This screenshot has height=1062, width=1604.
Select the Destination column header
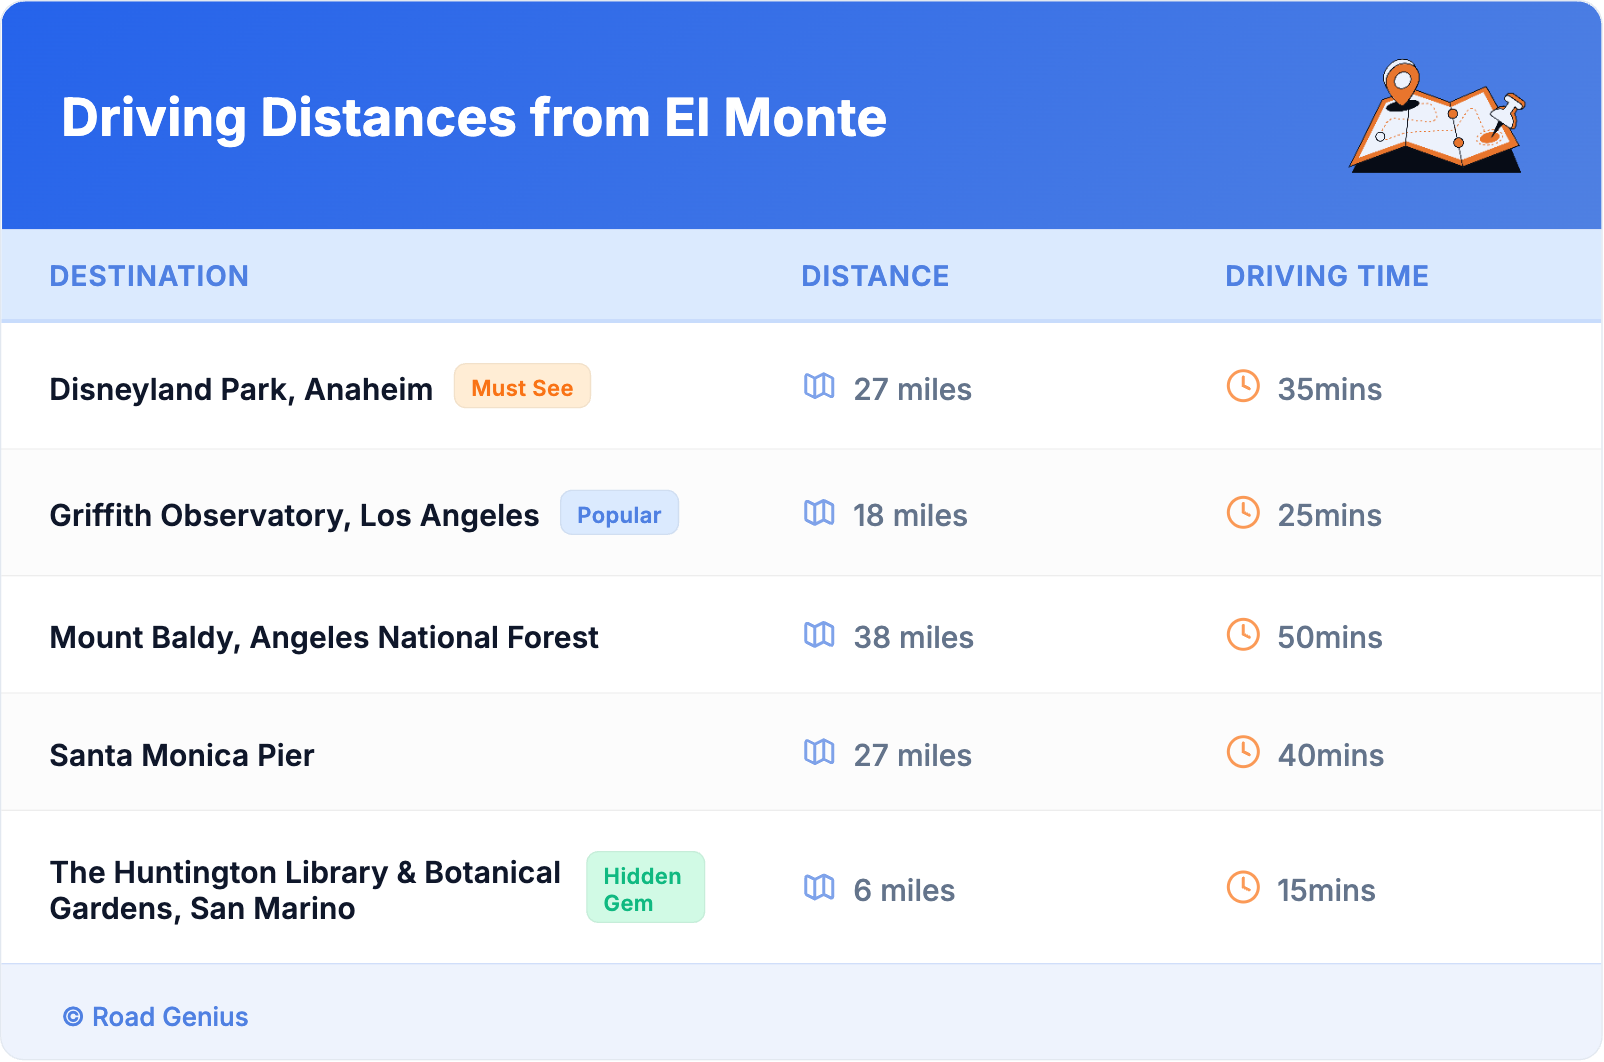(149, 276)
